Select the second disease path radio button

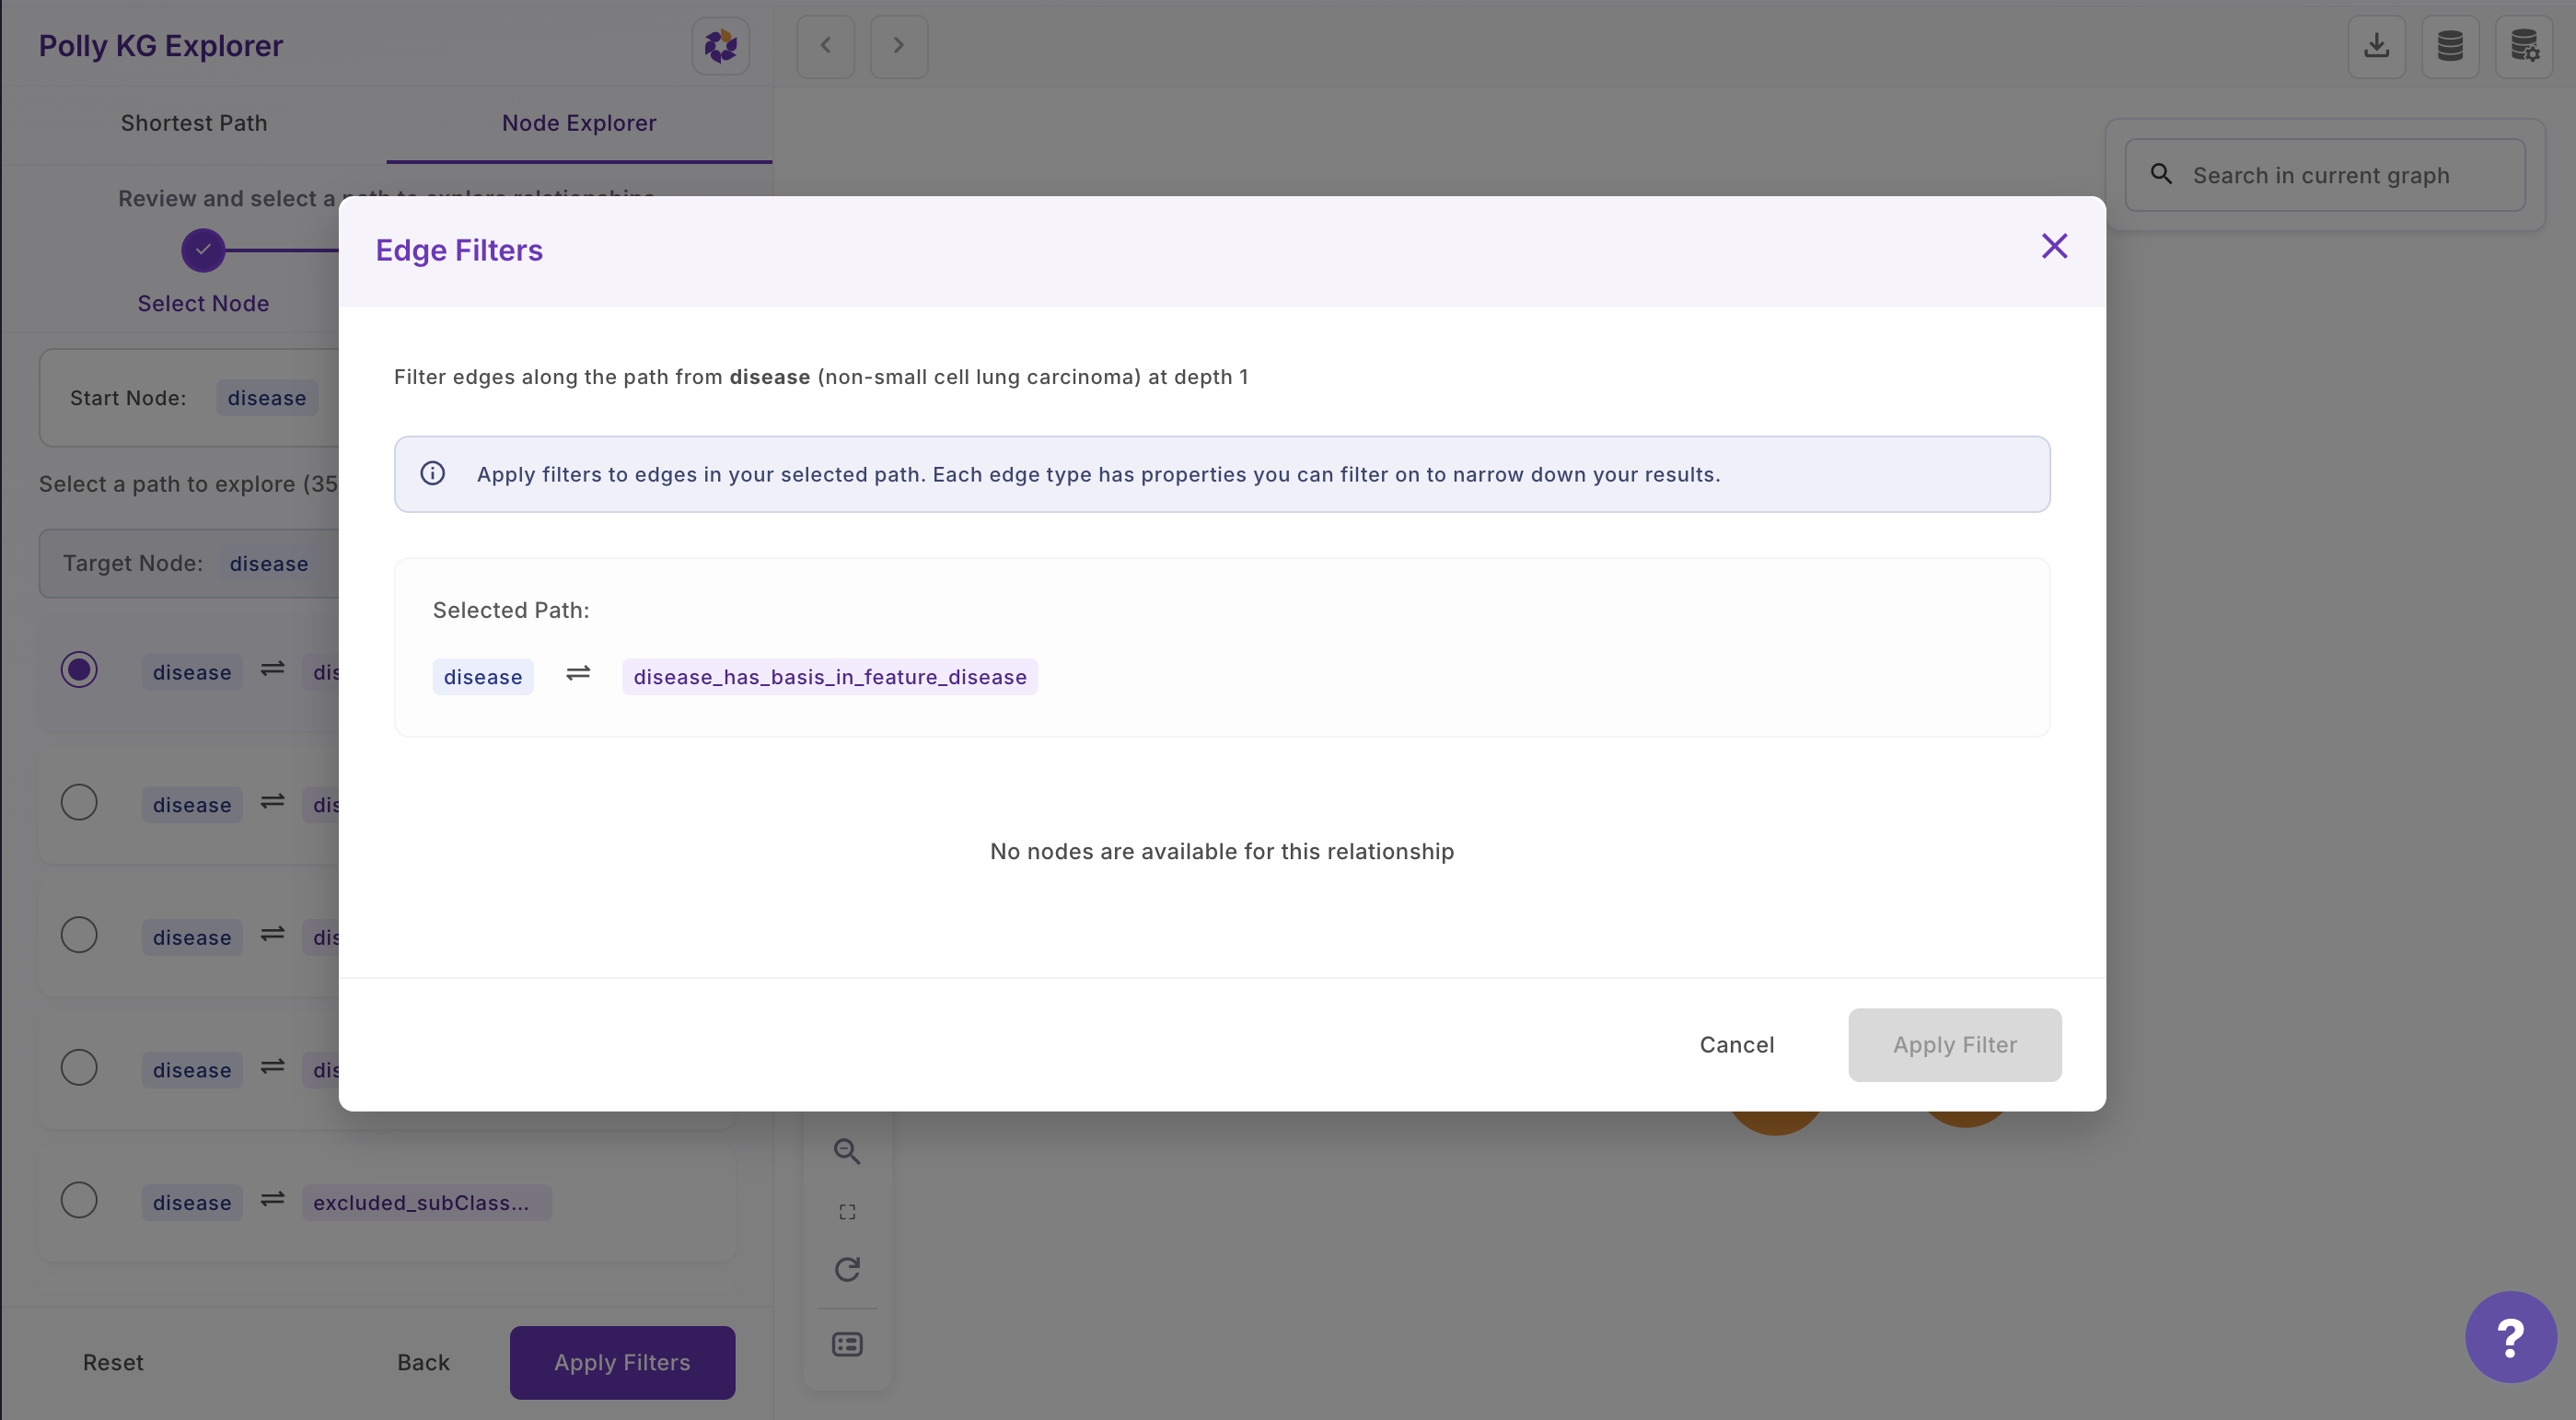(79, 803)
